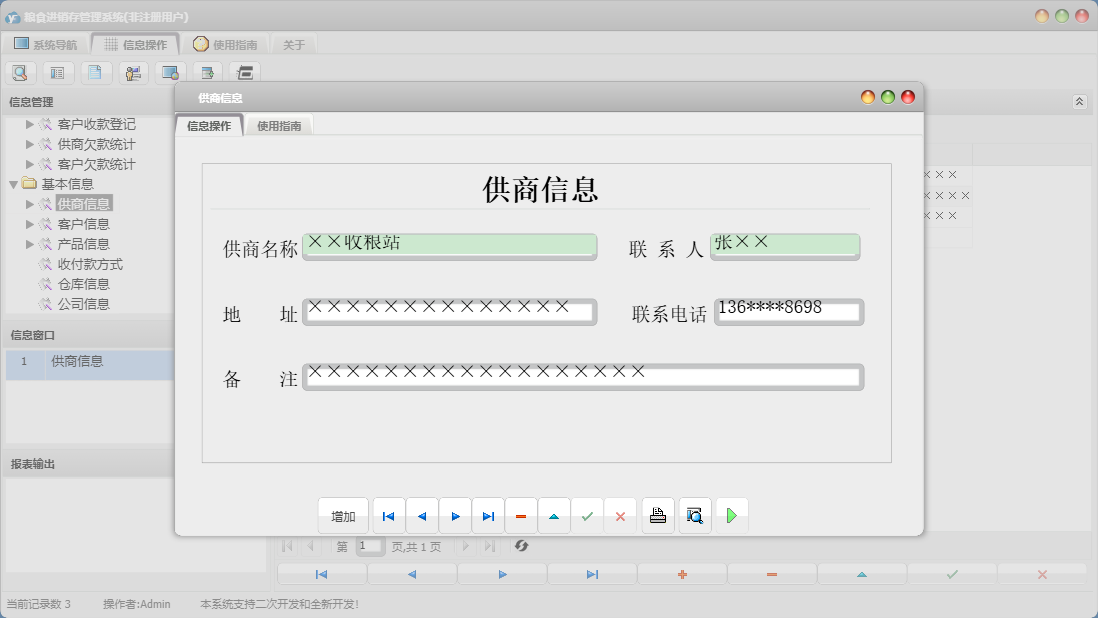Select 公司信息 in tree
The image size is (1098, 618).
pos(83,304)
